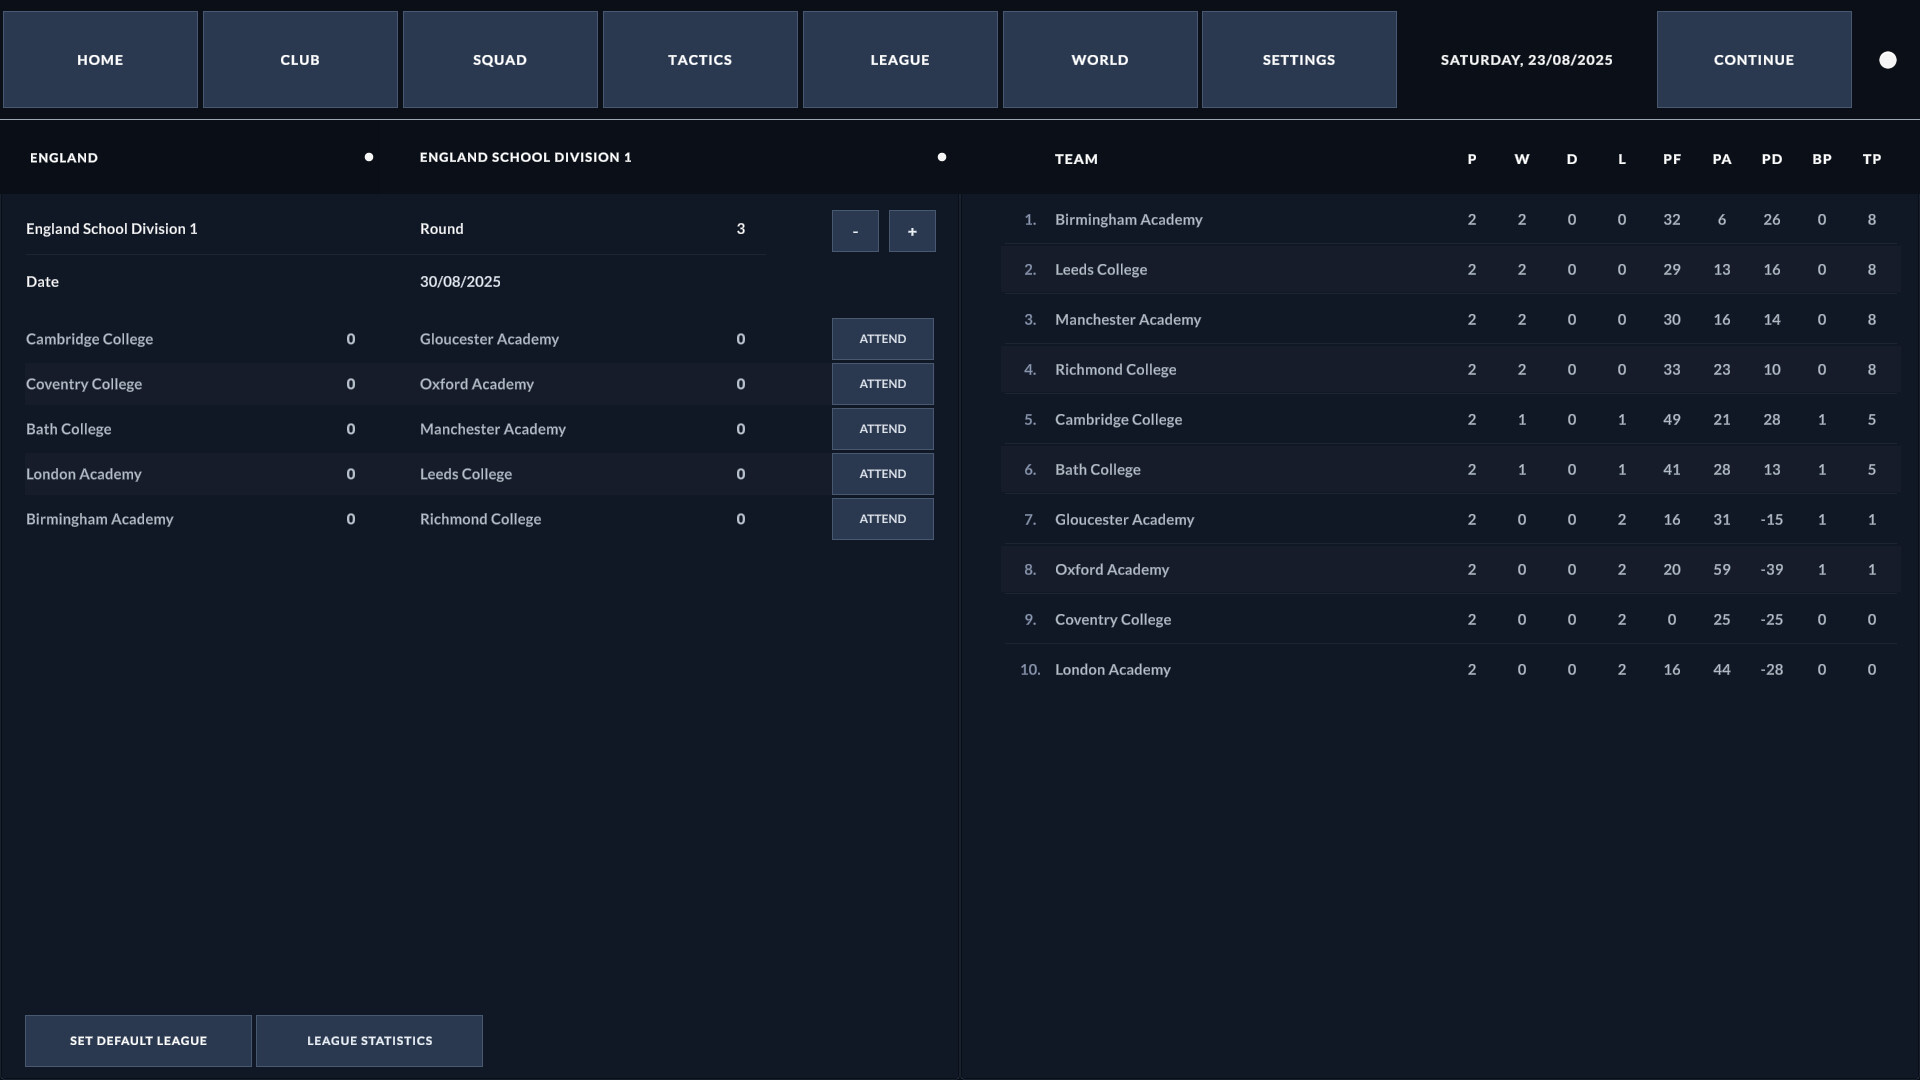Click the PD column header

(1772, 159)
